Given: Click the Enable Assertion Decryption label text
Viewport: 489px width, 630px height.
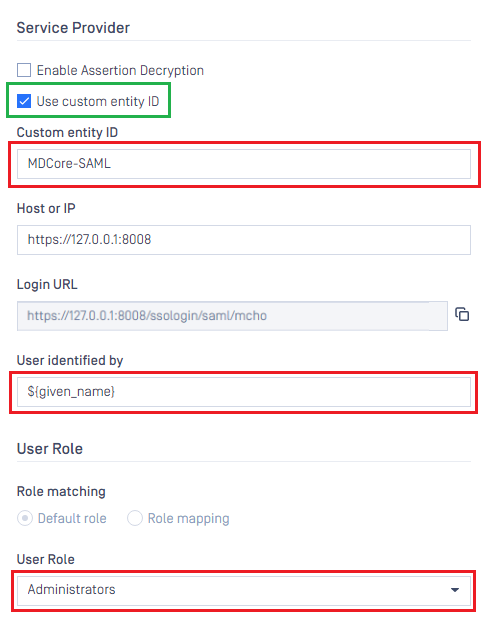Looking at the screenshot, I should 120,70.
